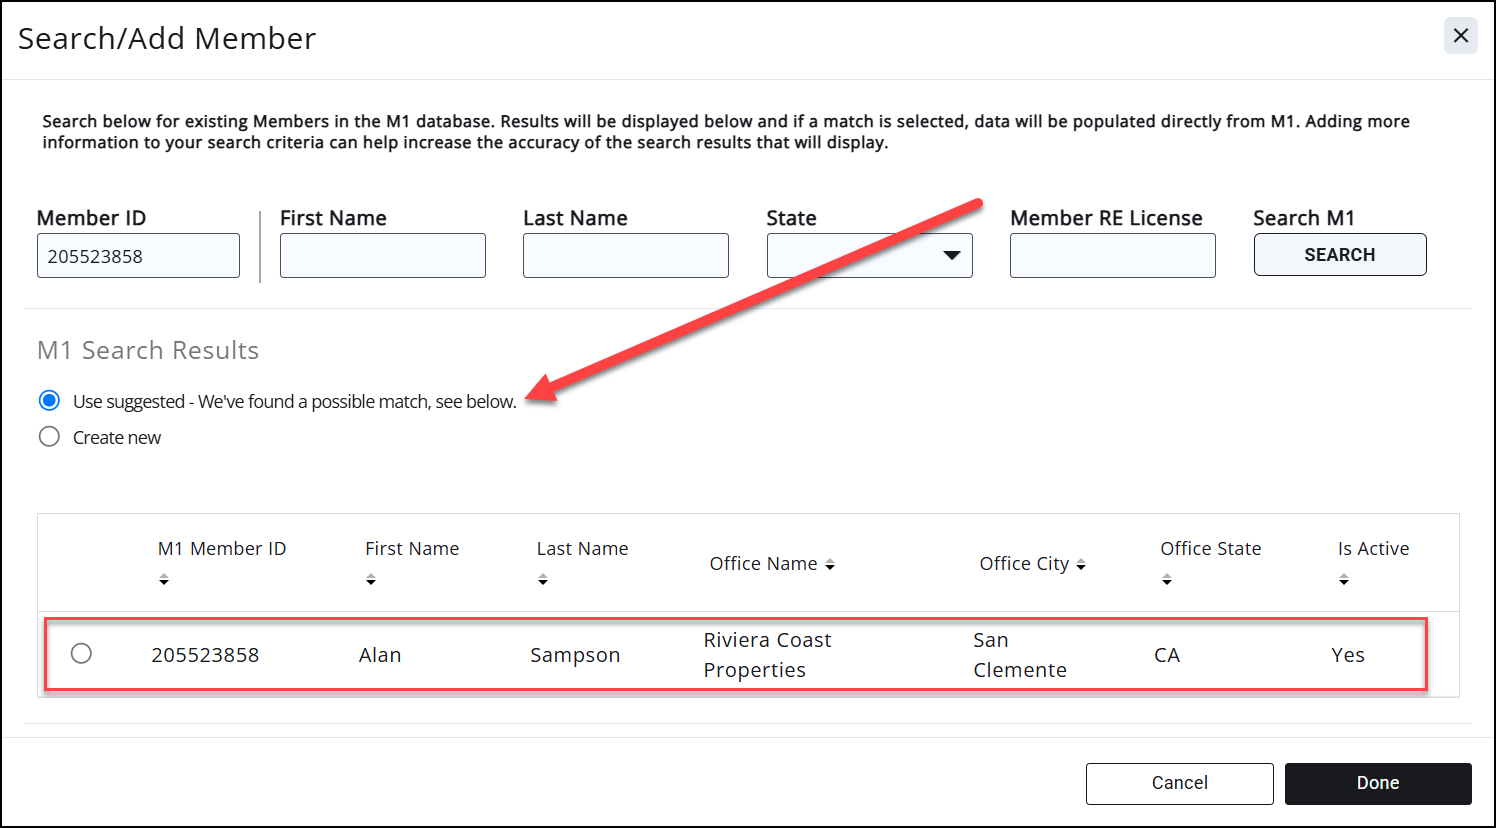Select the Alan Sampson result row radio
The image size is (1496, 828).
[x=81, y=654]
